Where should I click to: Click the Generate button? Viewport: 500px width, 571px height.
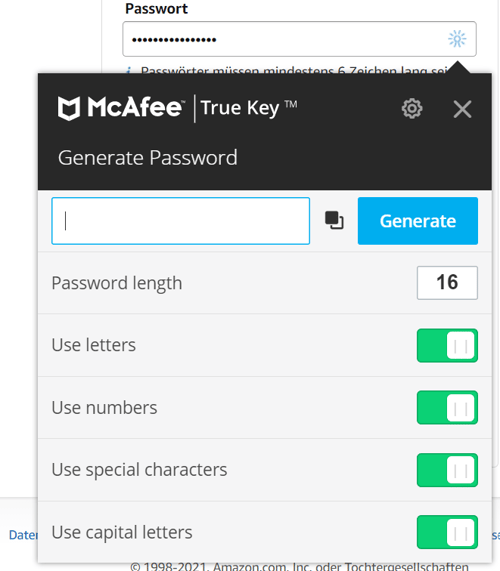point(418,221)
